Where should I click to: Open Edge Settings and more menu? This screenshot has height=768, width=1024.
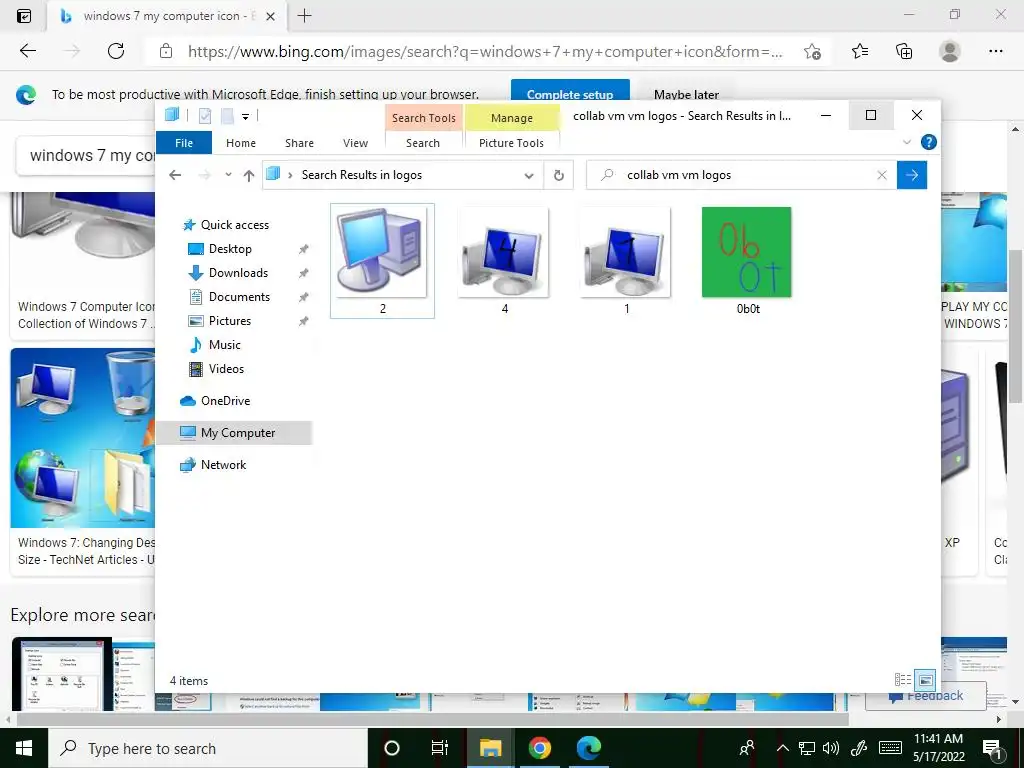point(995,51)
